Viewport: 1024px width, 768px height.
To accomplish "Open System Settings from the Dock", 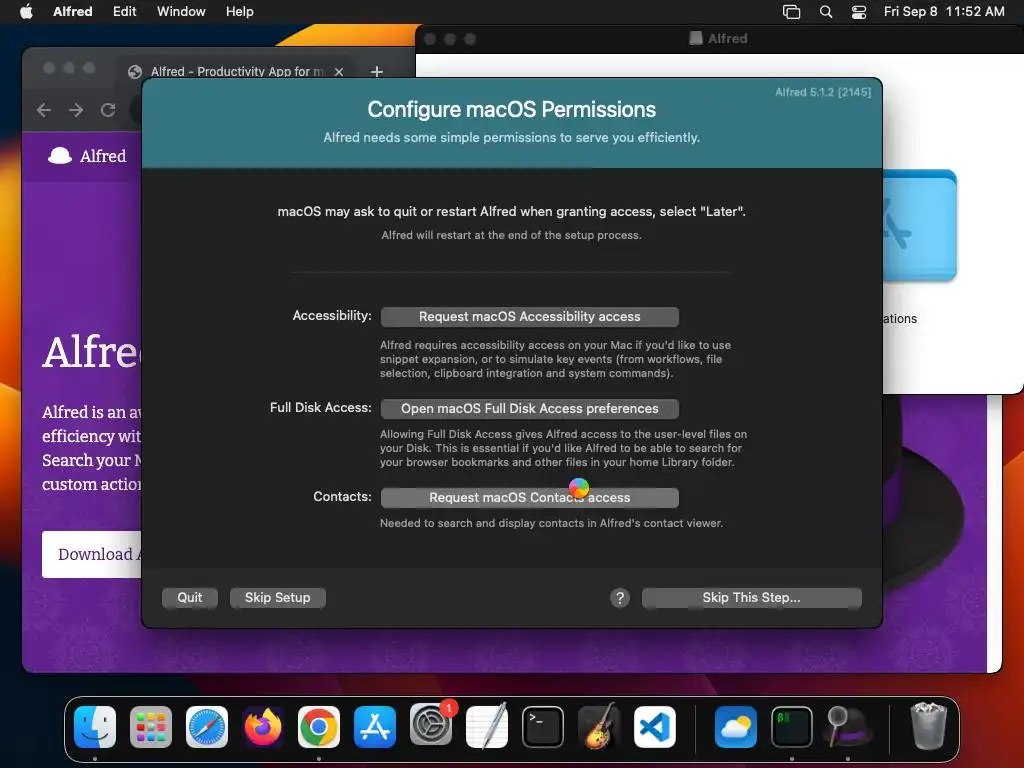I will point(431,725).
